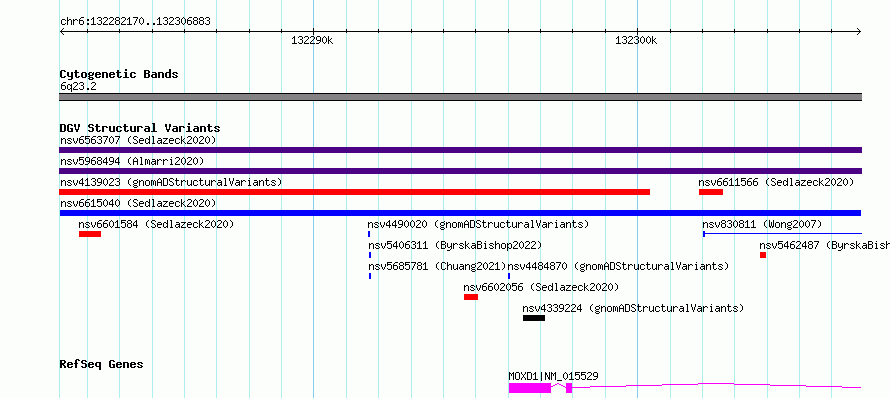Click the 132290k ruler tick label

point(312,40)
